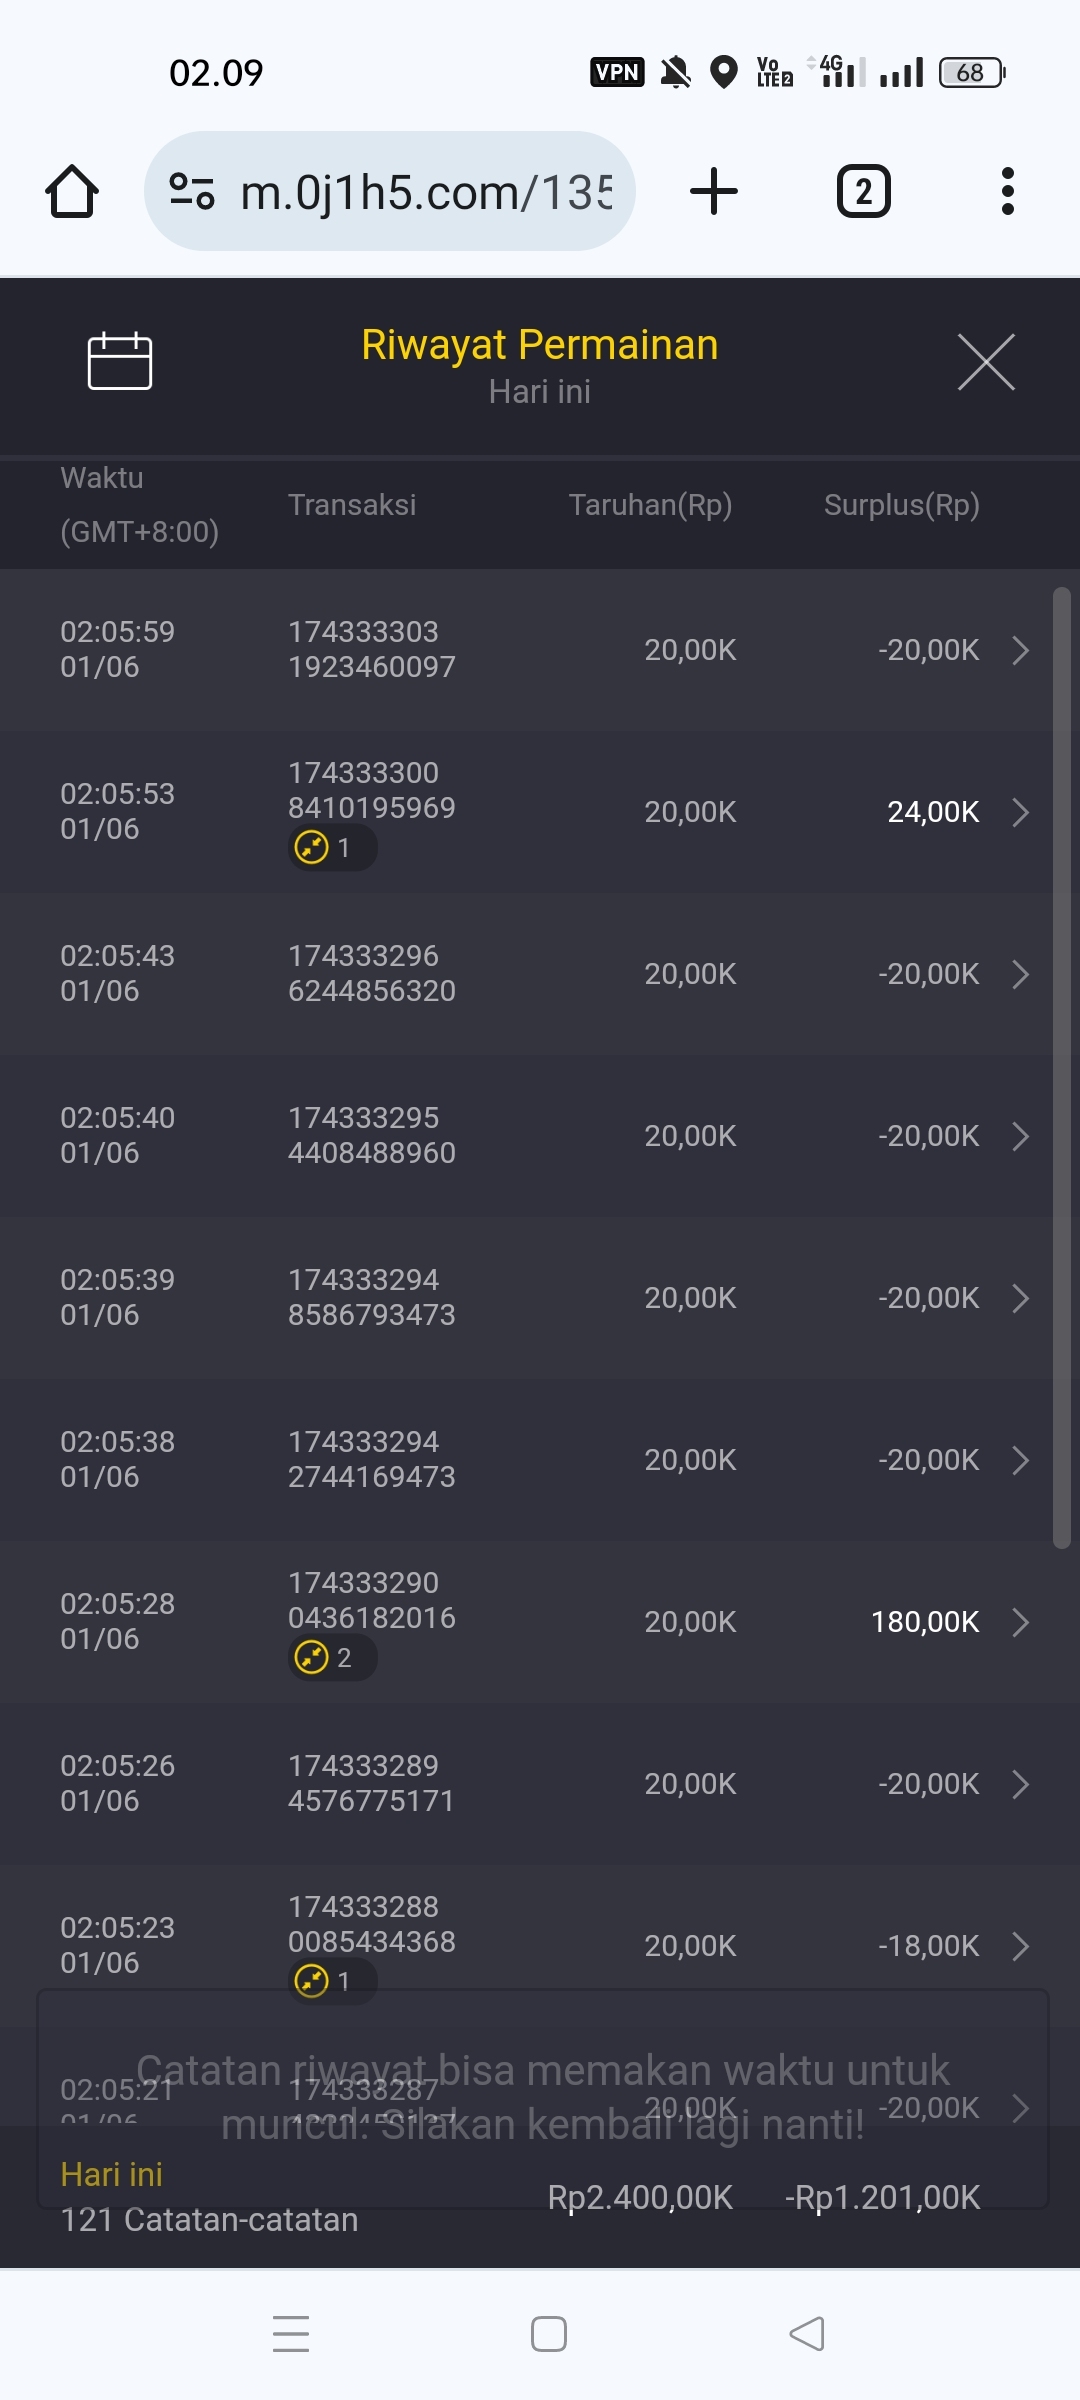Expand details of the 02:05:59 transaction
The width and height of the screenshot is (1080, 2400).
tap(1020, 650)
